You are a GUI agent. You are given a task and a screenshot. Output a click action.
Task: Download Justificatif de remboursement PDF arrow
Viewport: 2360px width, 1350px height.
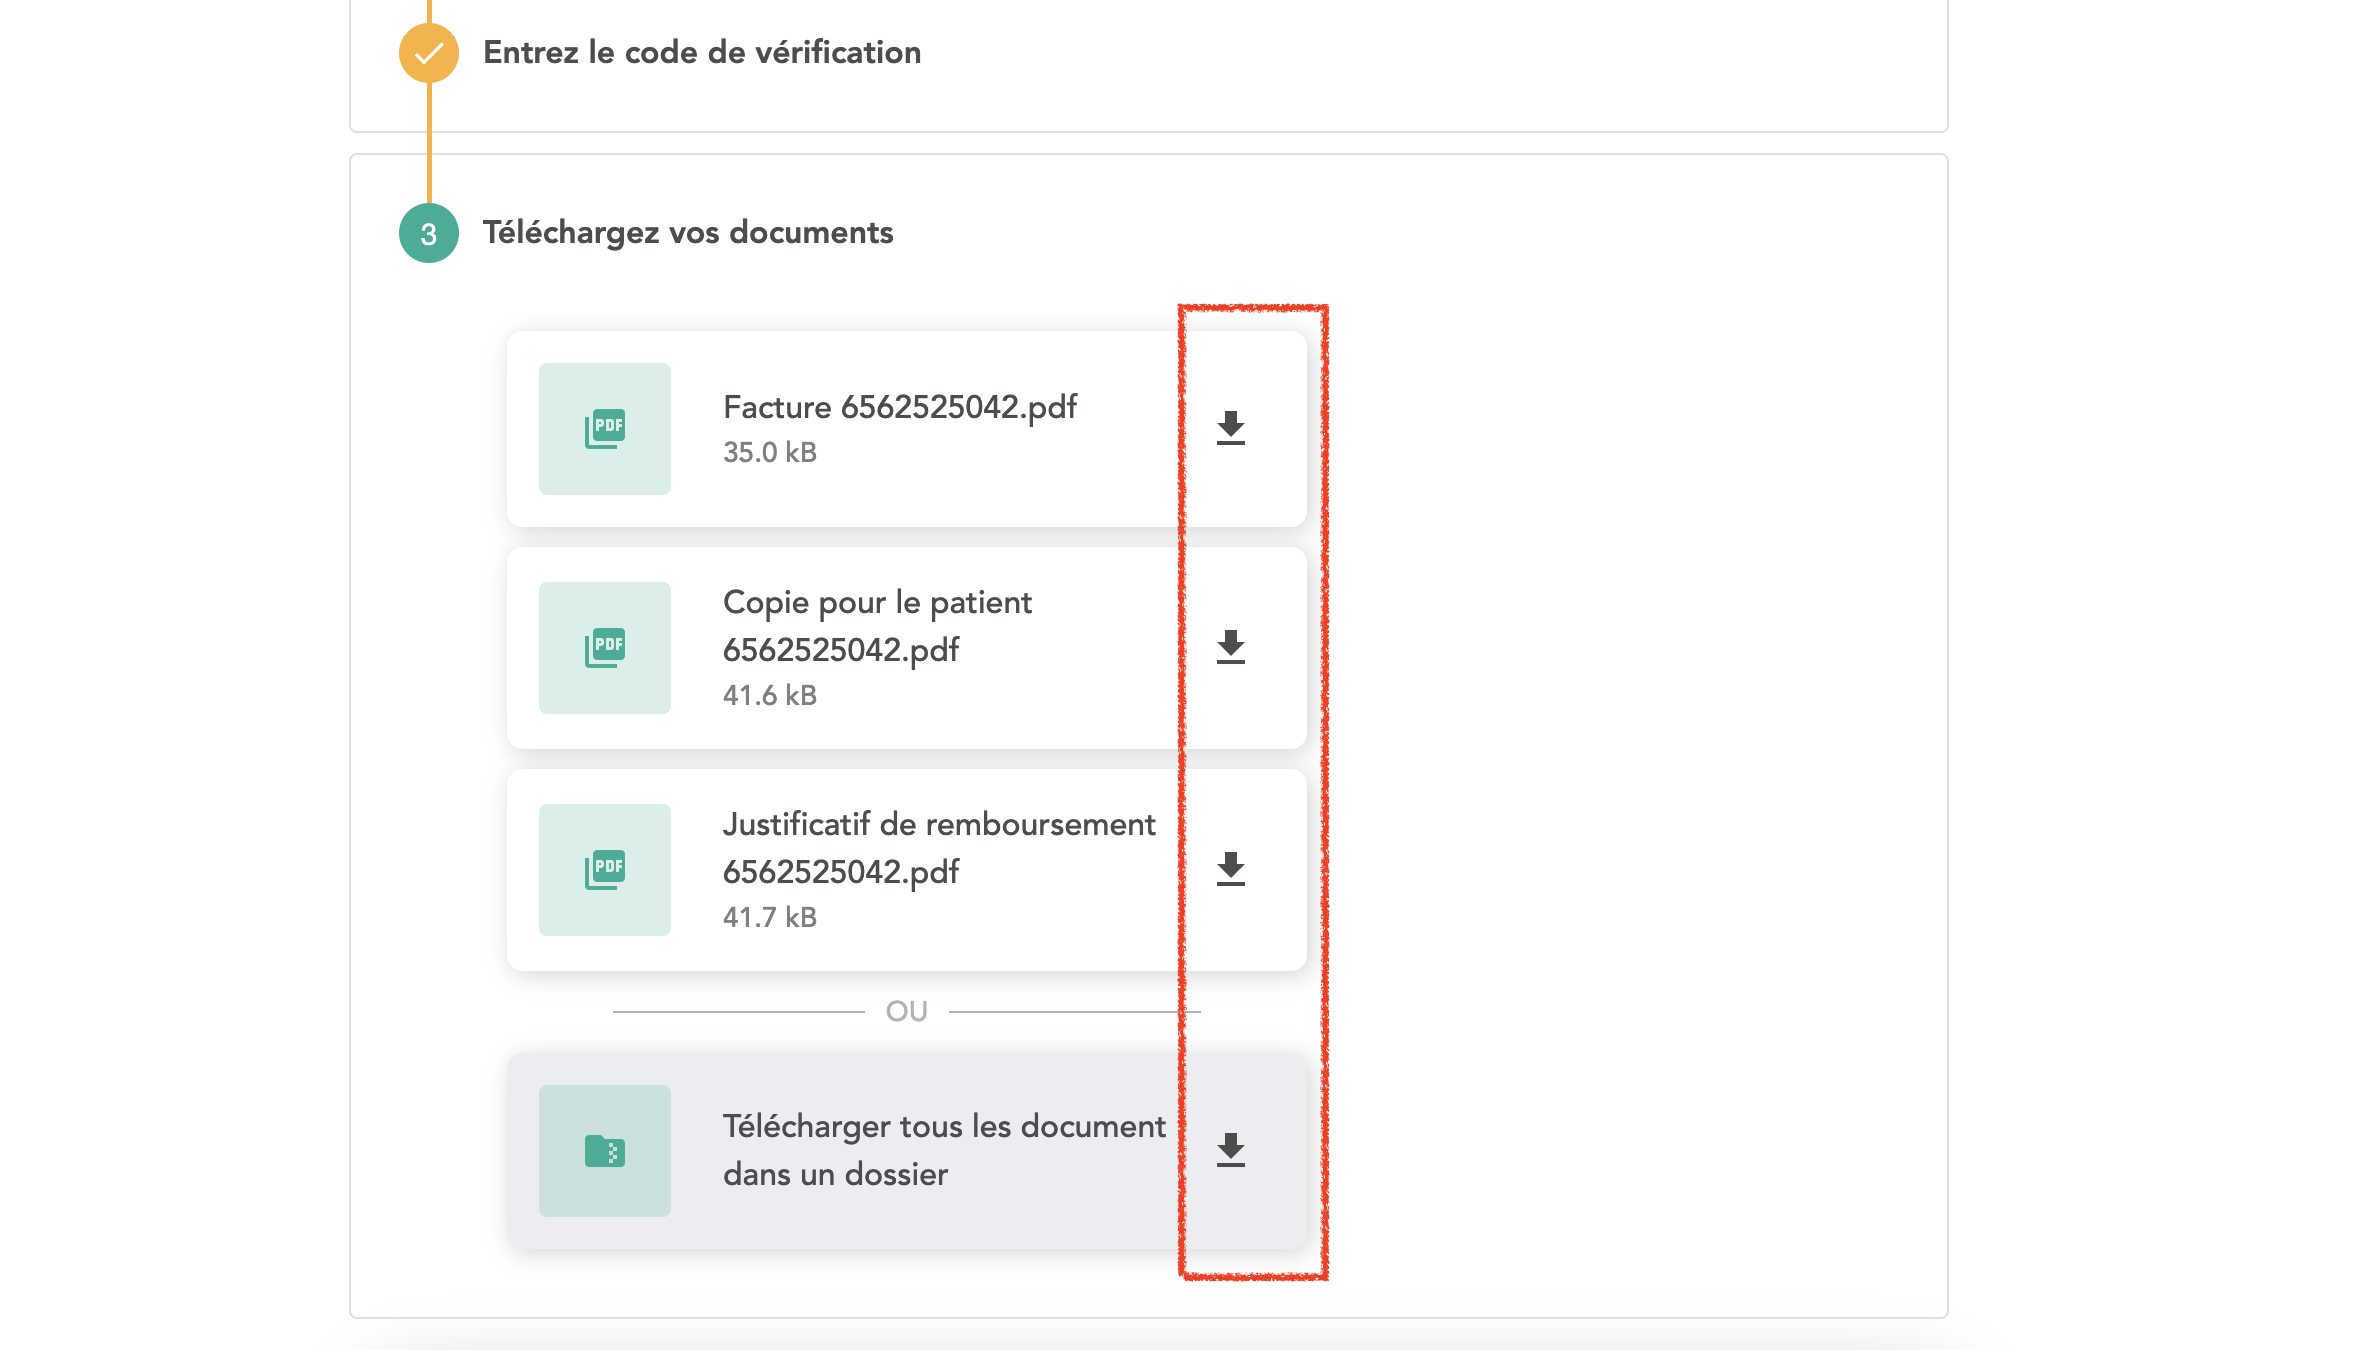tap(1230, 869)
